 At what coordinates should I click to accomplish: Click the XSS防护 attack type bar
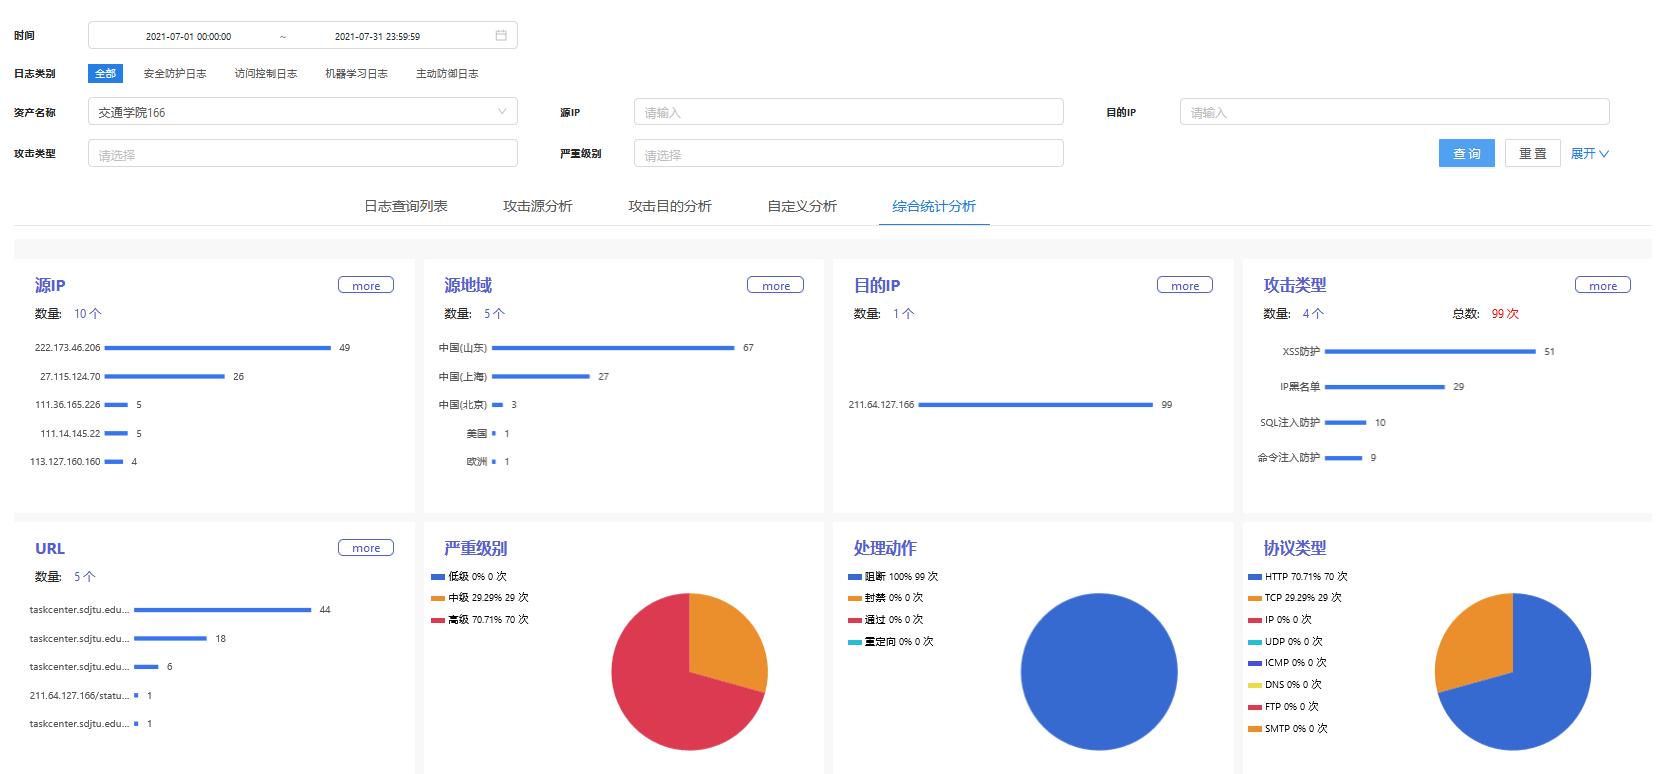click(1430, 352)
